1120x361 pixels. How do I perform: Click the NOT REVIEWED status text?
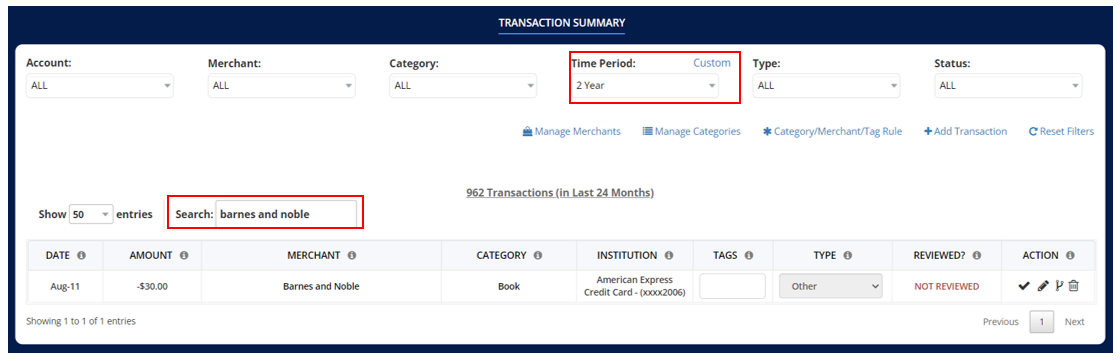pos(947,286)
